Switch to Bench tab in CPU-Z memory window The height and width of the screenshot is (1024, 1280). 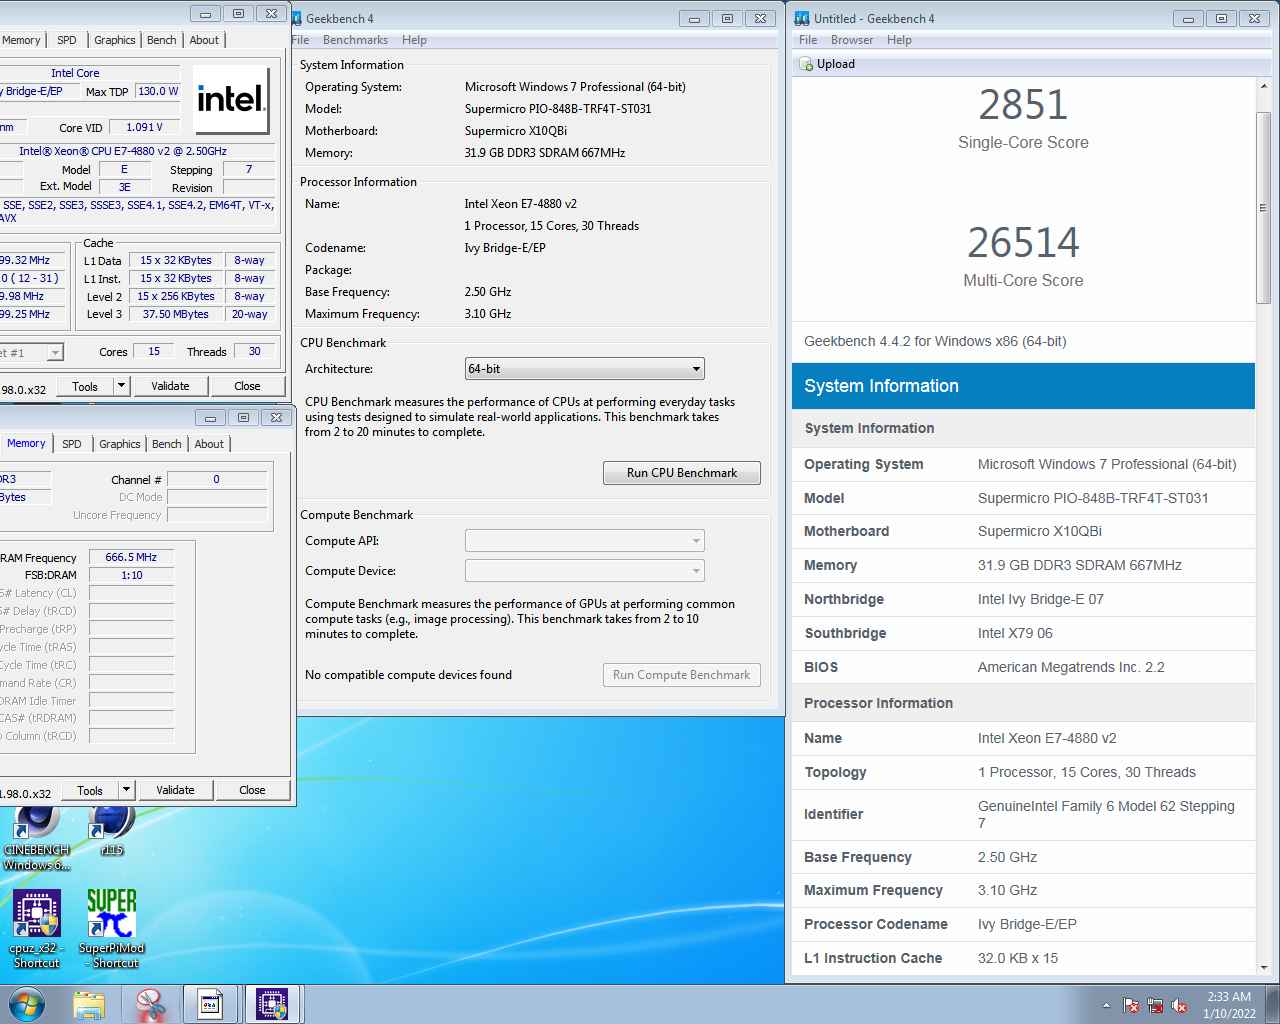tap(167, 444)
